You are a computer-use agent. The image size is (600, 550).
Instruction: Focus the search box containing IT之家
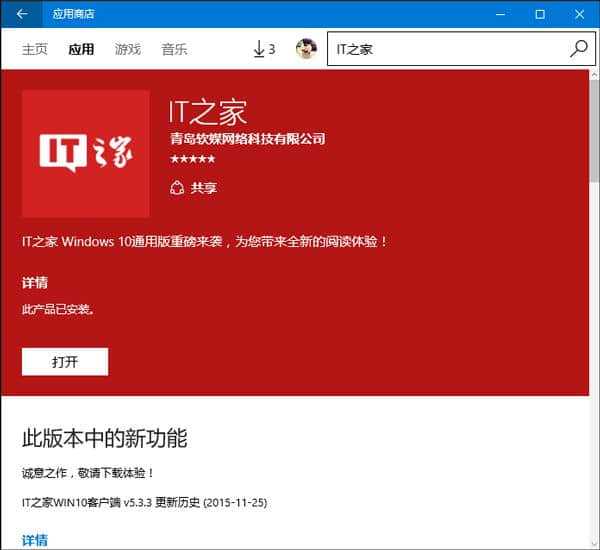(x=461, y=49)
